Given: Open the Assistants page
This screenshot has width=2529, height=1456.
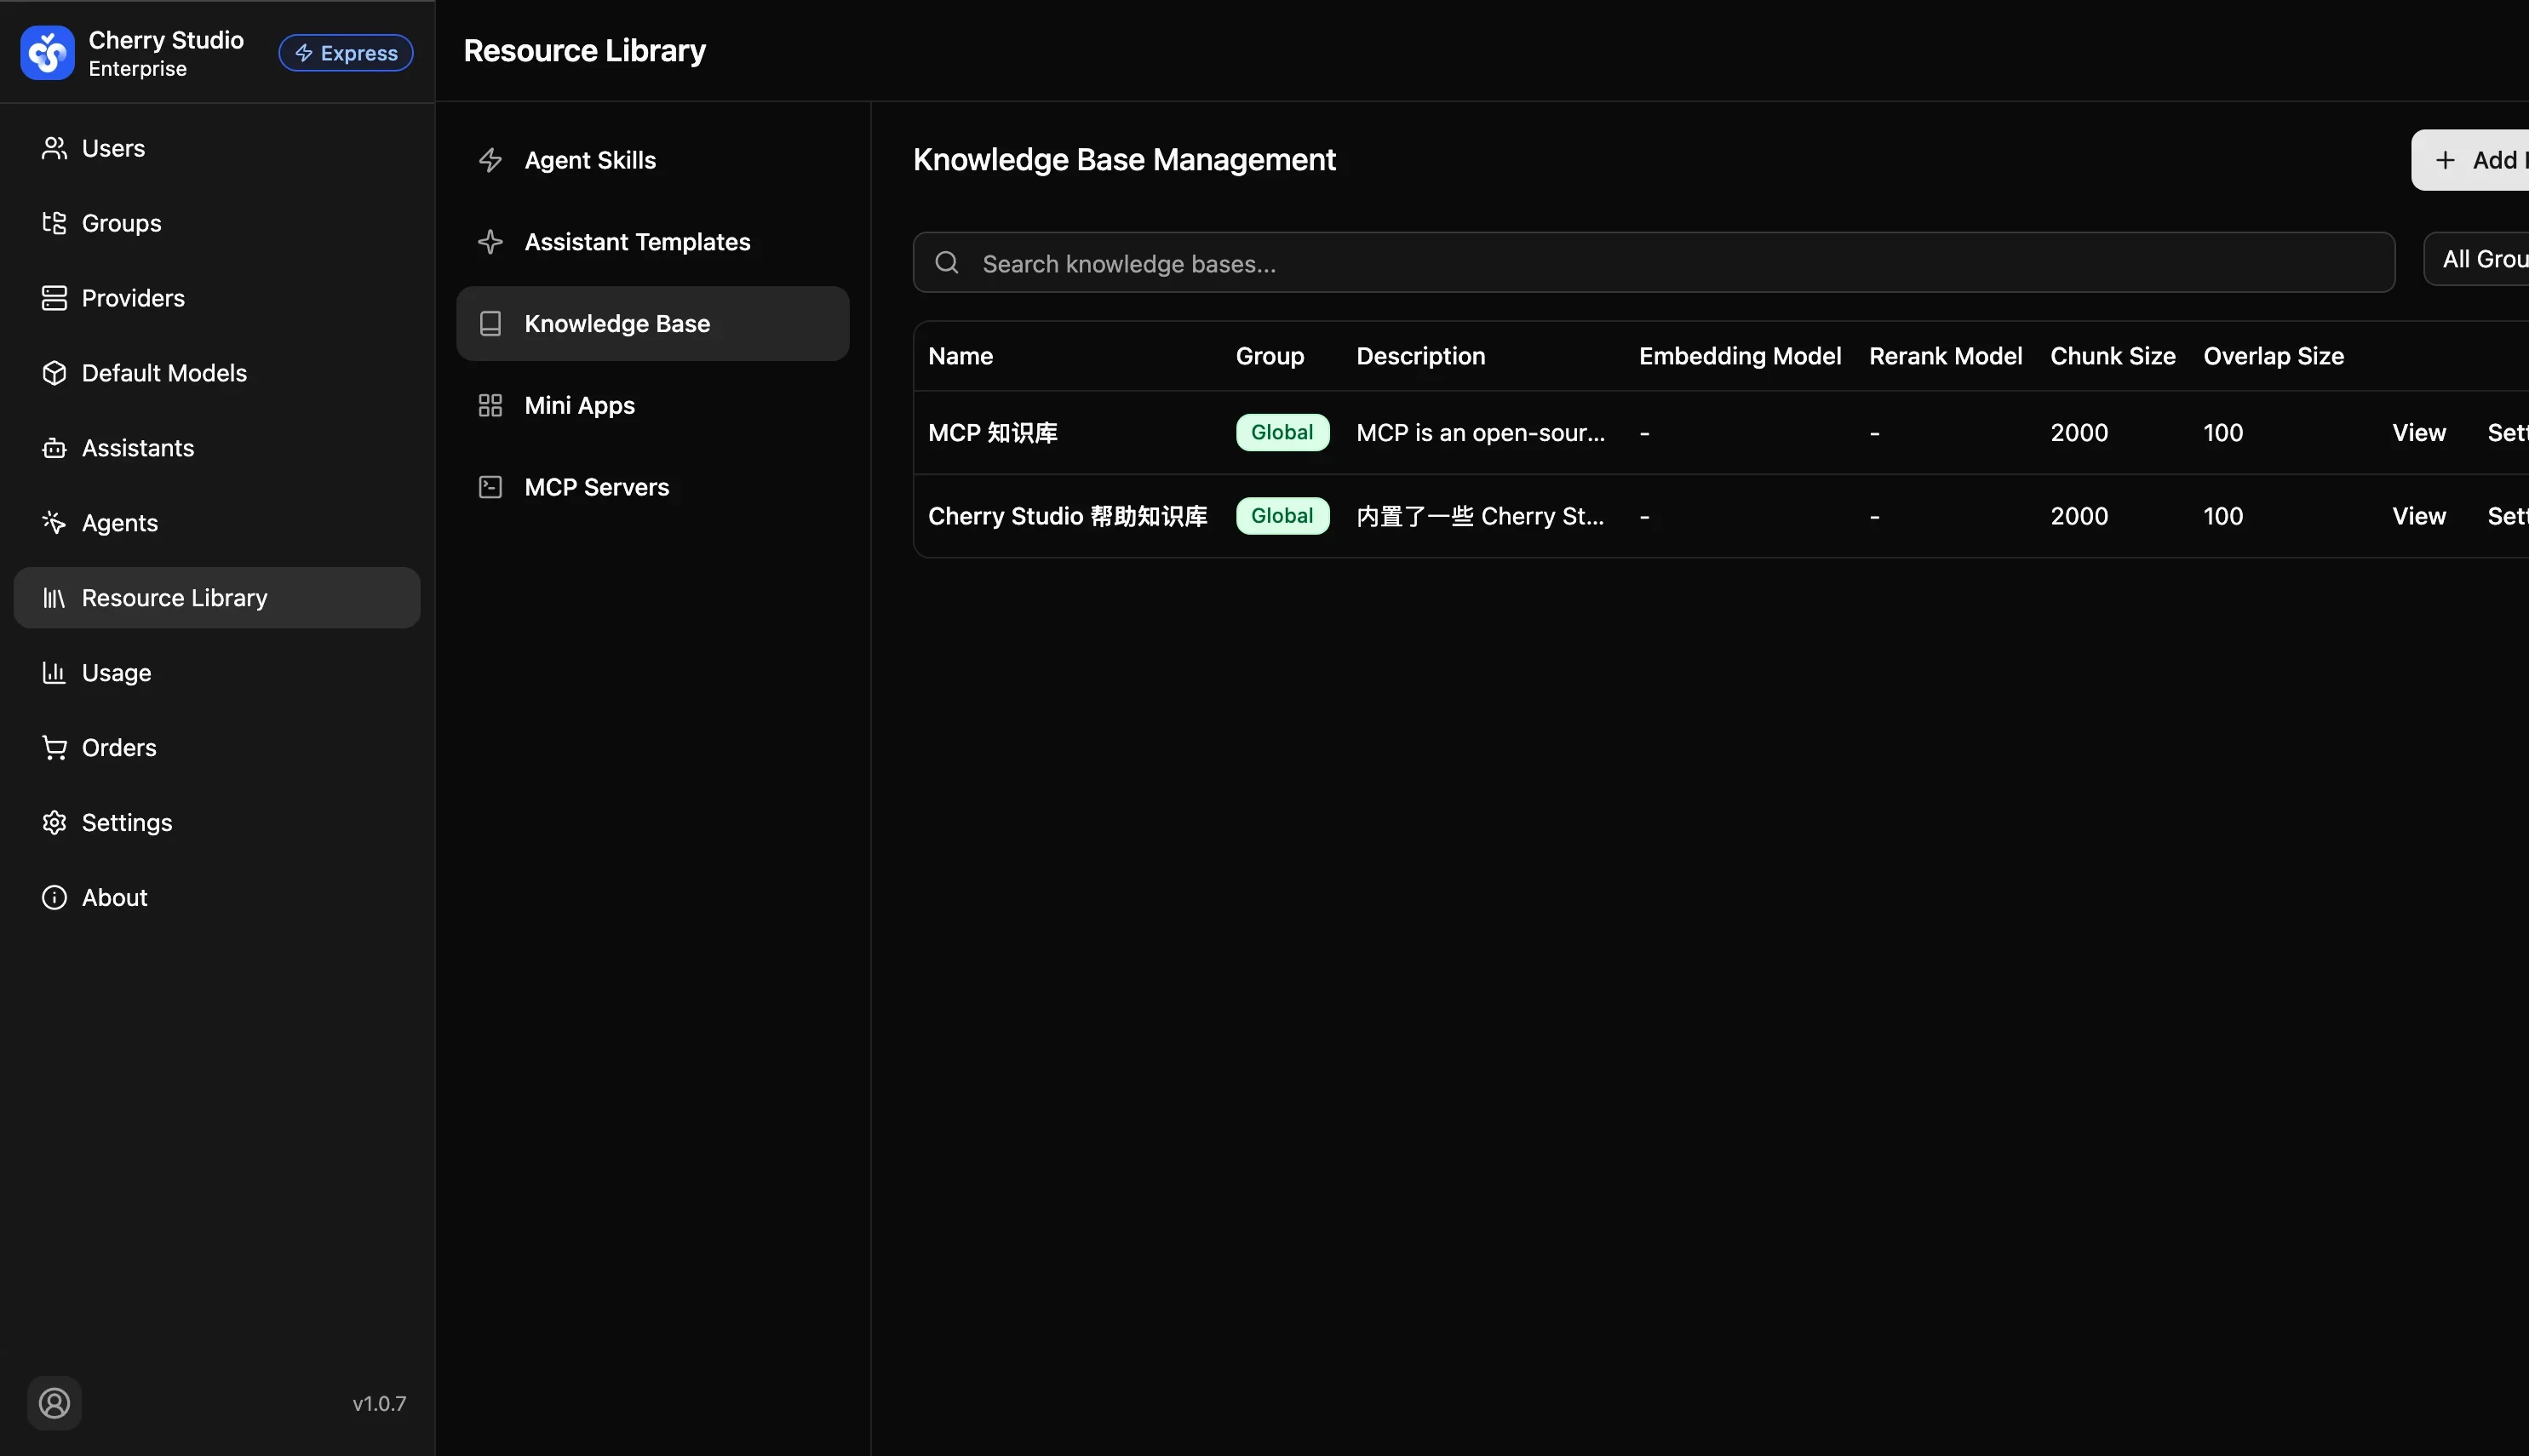Looking at the screenshot, I should [x=217, y=448].
